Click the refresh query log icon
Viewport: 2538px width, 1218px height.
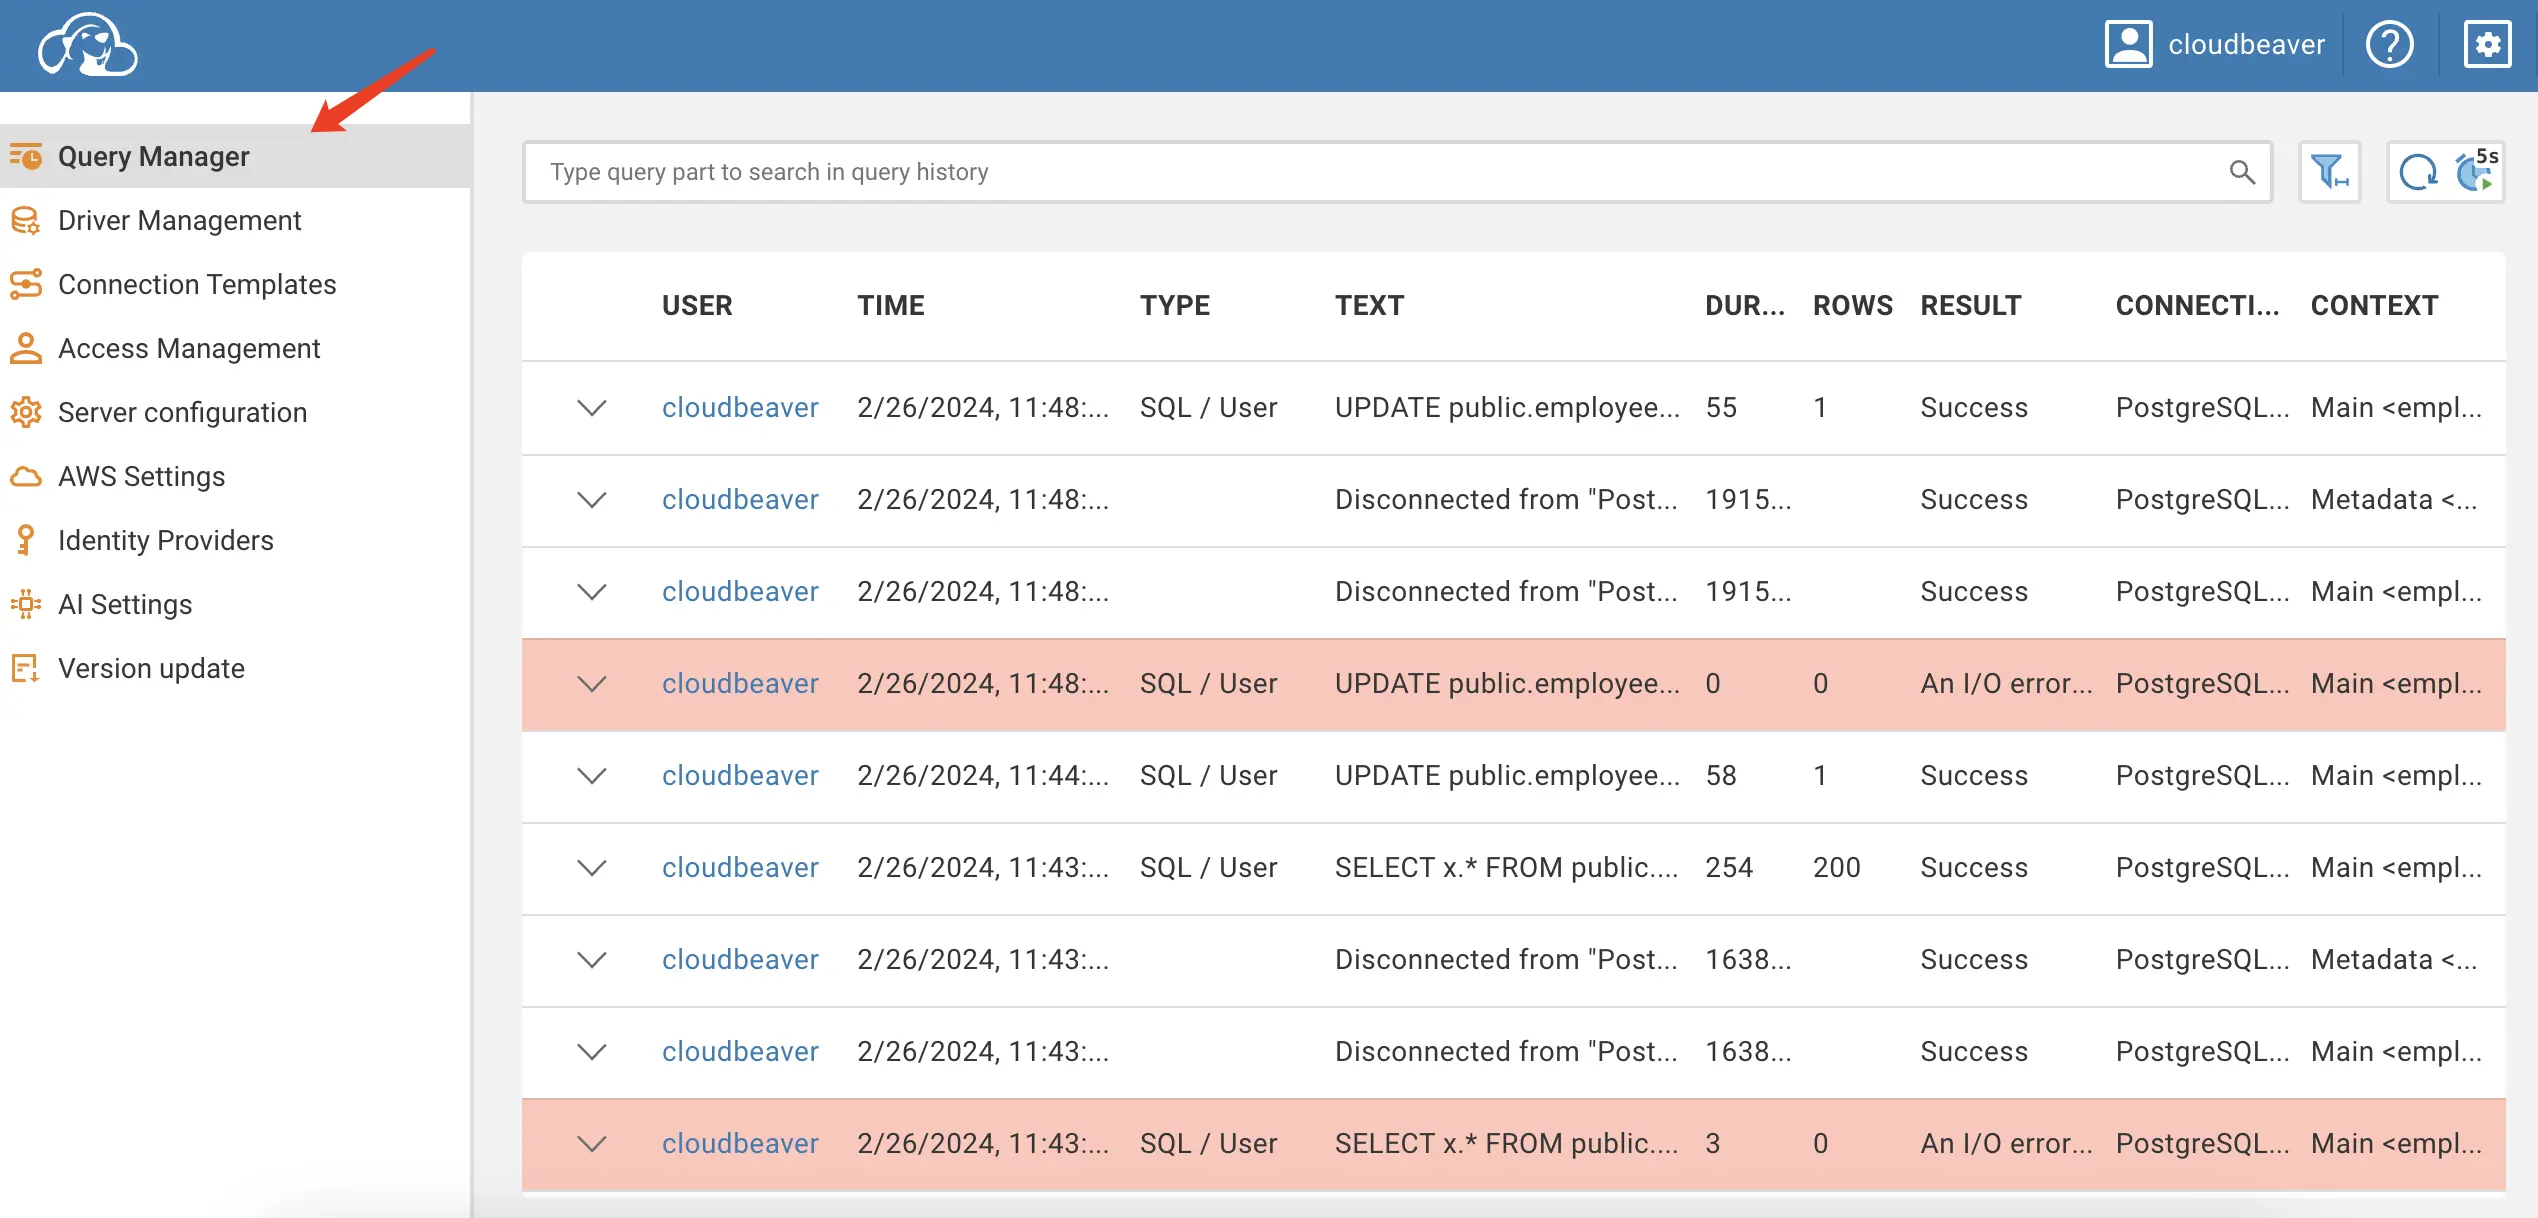(x=2420, y=171)
